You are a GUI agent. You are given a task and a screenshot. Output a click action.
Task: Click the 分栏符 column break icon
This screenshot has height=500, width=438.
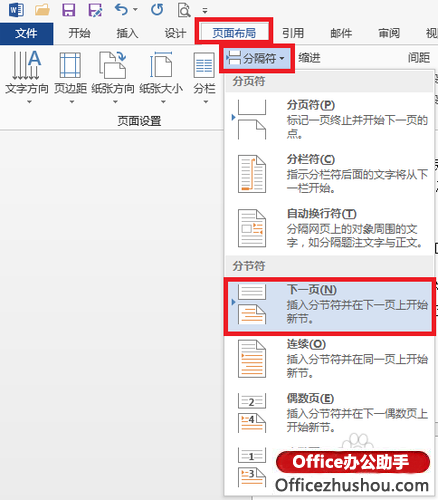(252, 174)
